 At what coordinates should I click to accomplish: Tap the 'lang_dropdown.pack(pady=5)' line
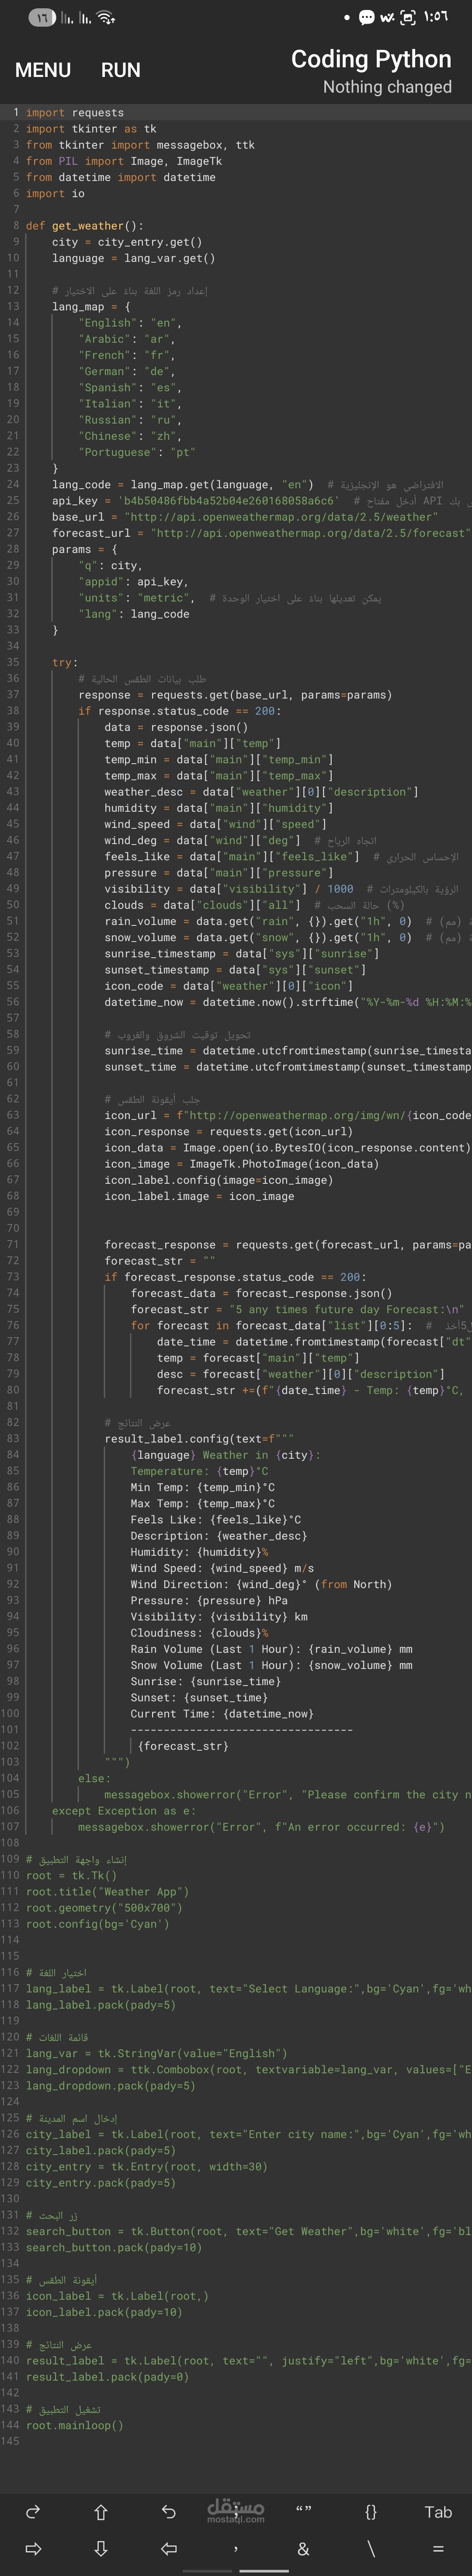(110, 2086)
